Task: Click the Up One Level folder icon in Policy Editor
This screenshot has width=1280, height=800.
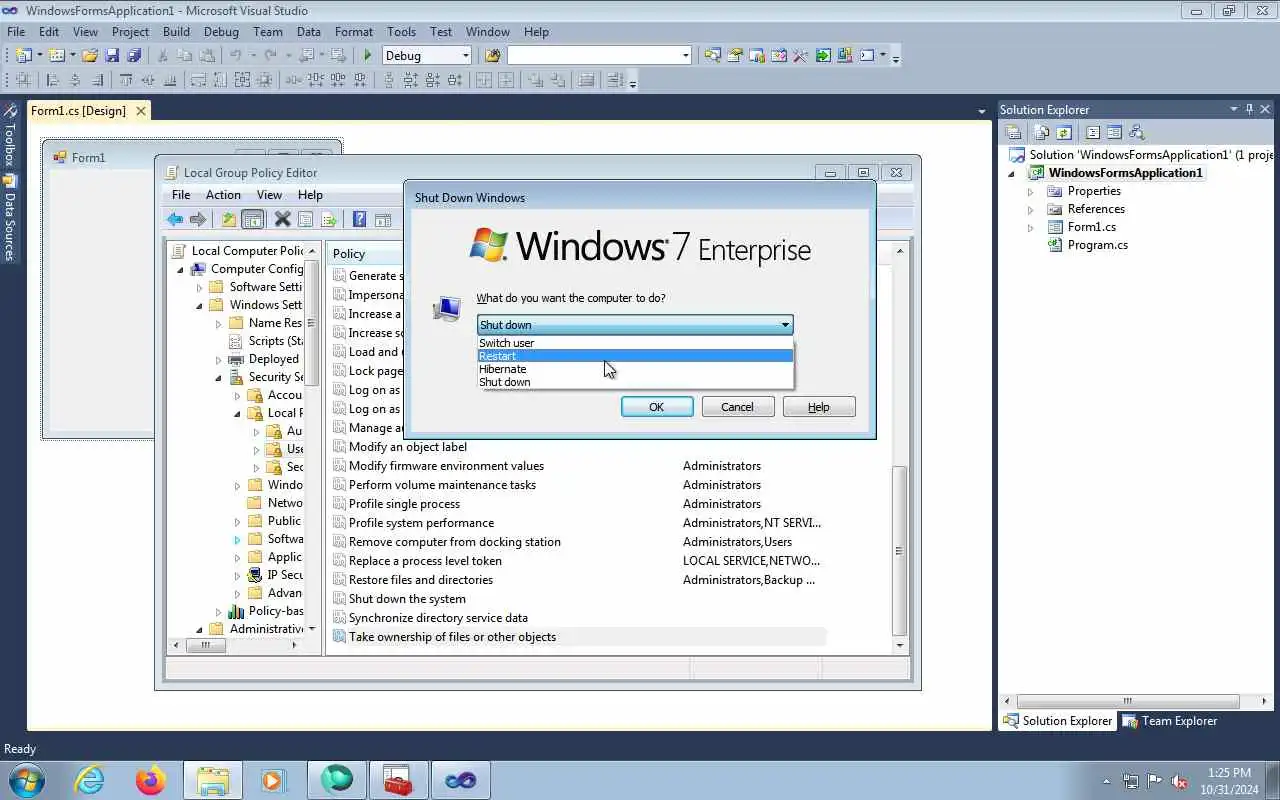Action: click(229, 219)
